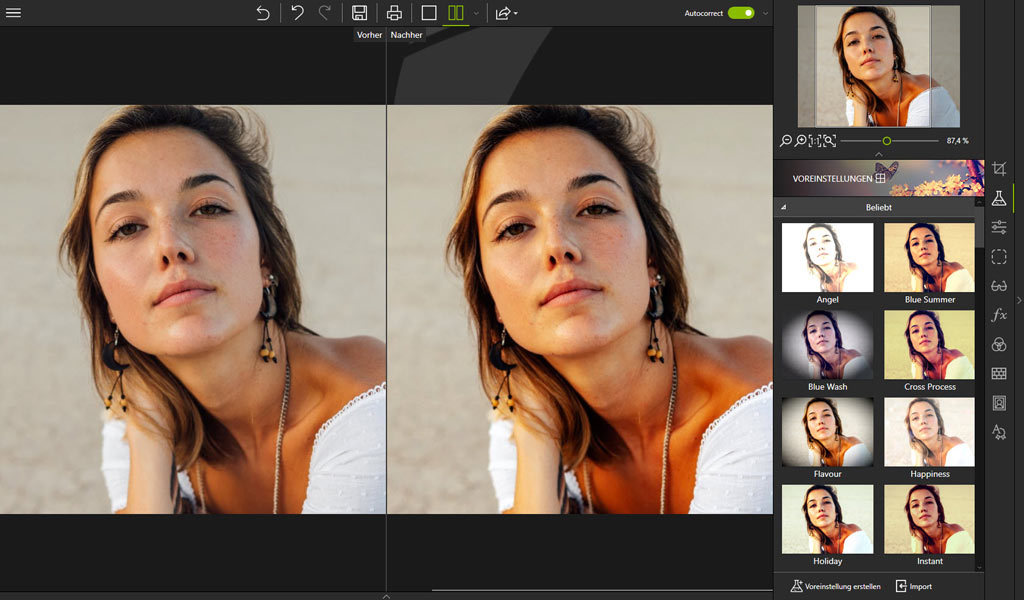Click the zoom level slider handle
1024x600 pixels.
point(886,141)
